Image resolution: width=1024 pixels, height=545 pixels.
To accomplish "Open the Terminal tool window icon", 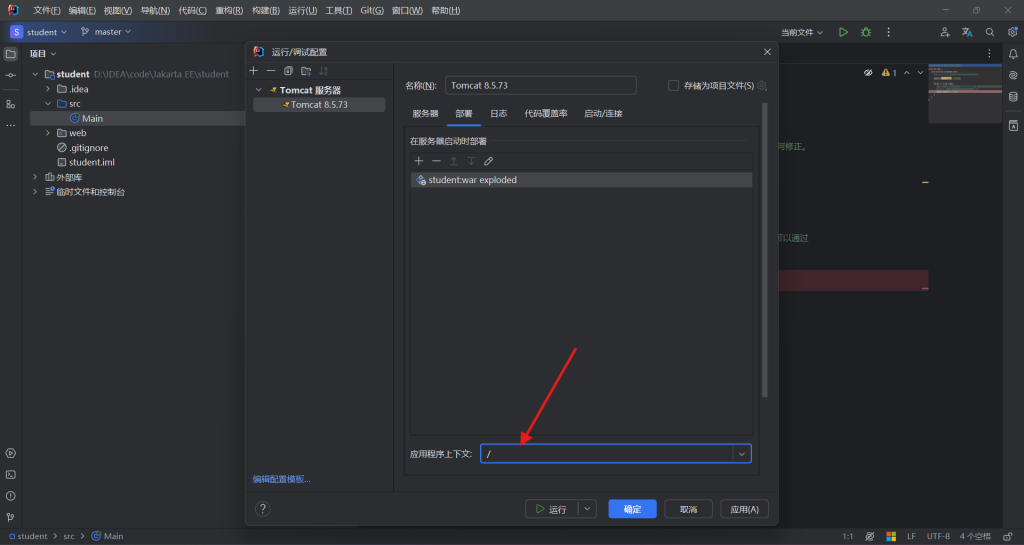I will click(10, 475).
